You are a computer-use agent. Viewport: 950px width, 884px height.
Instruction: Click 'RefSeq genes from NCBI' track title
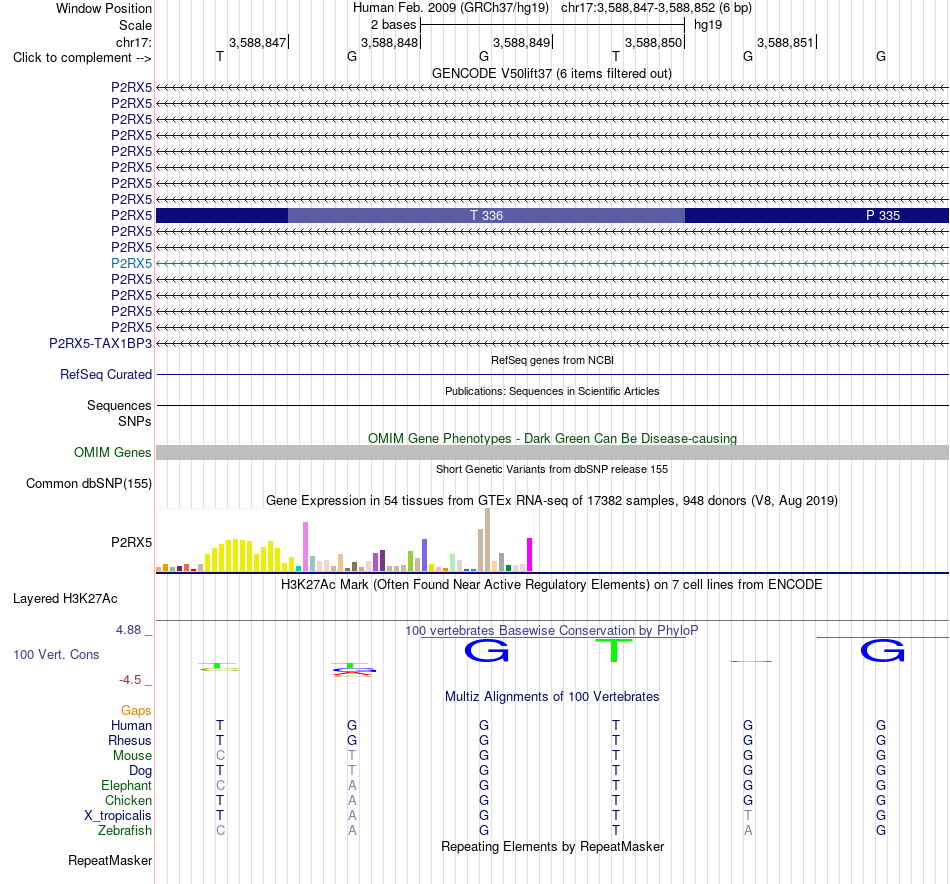coord(552,360)
